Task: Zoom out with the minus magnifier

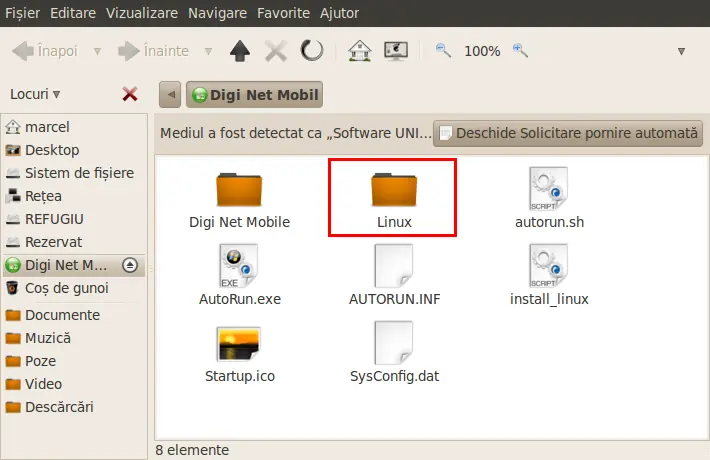Action: pyautogui.click(x=443, y=51)
